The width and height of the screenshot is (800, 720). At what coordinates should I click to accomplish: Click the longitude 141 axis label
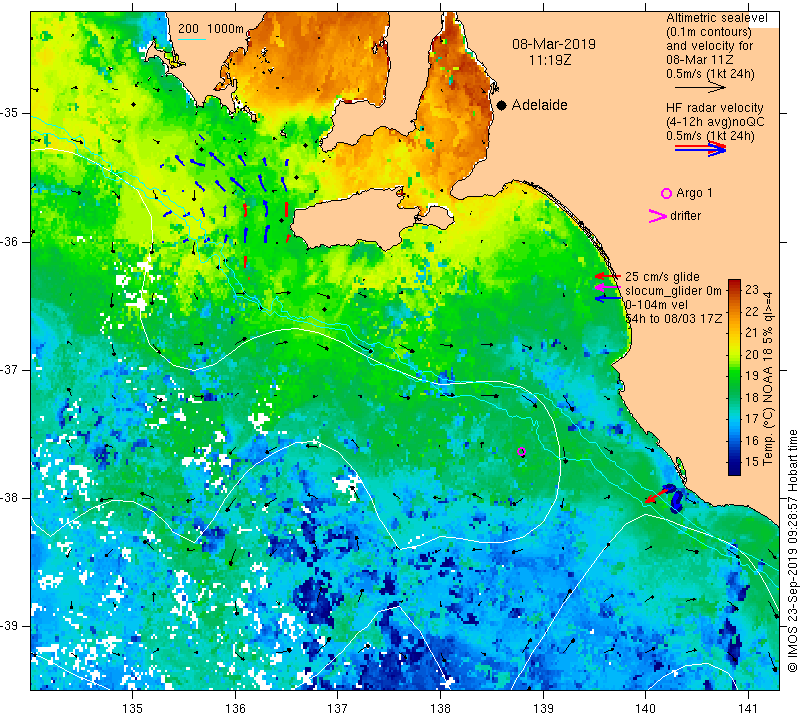pyautogui.click(x=748, y=708)
